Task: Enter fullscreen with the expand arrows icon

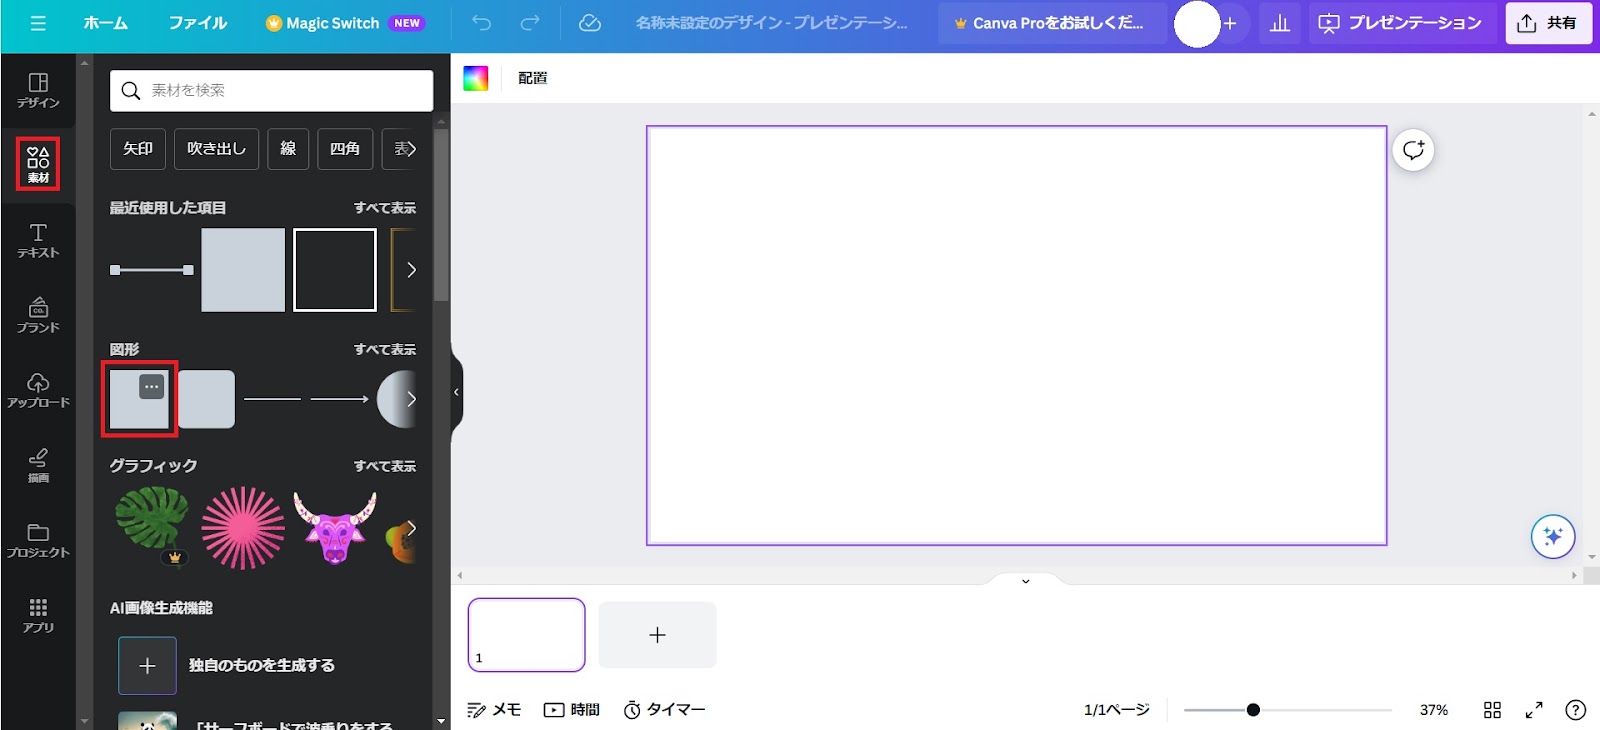Action: pyautogui.click(x=1533, y=709)
